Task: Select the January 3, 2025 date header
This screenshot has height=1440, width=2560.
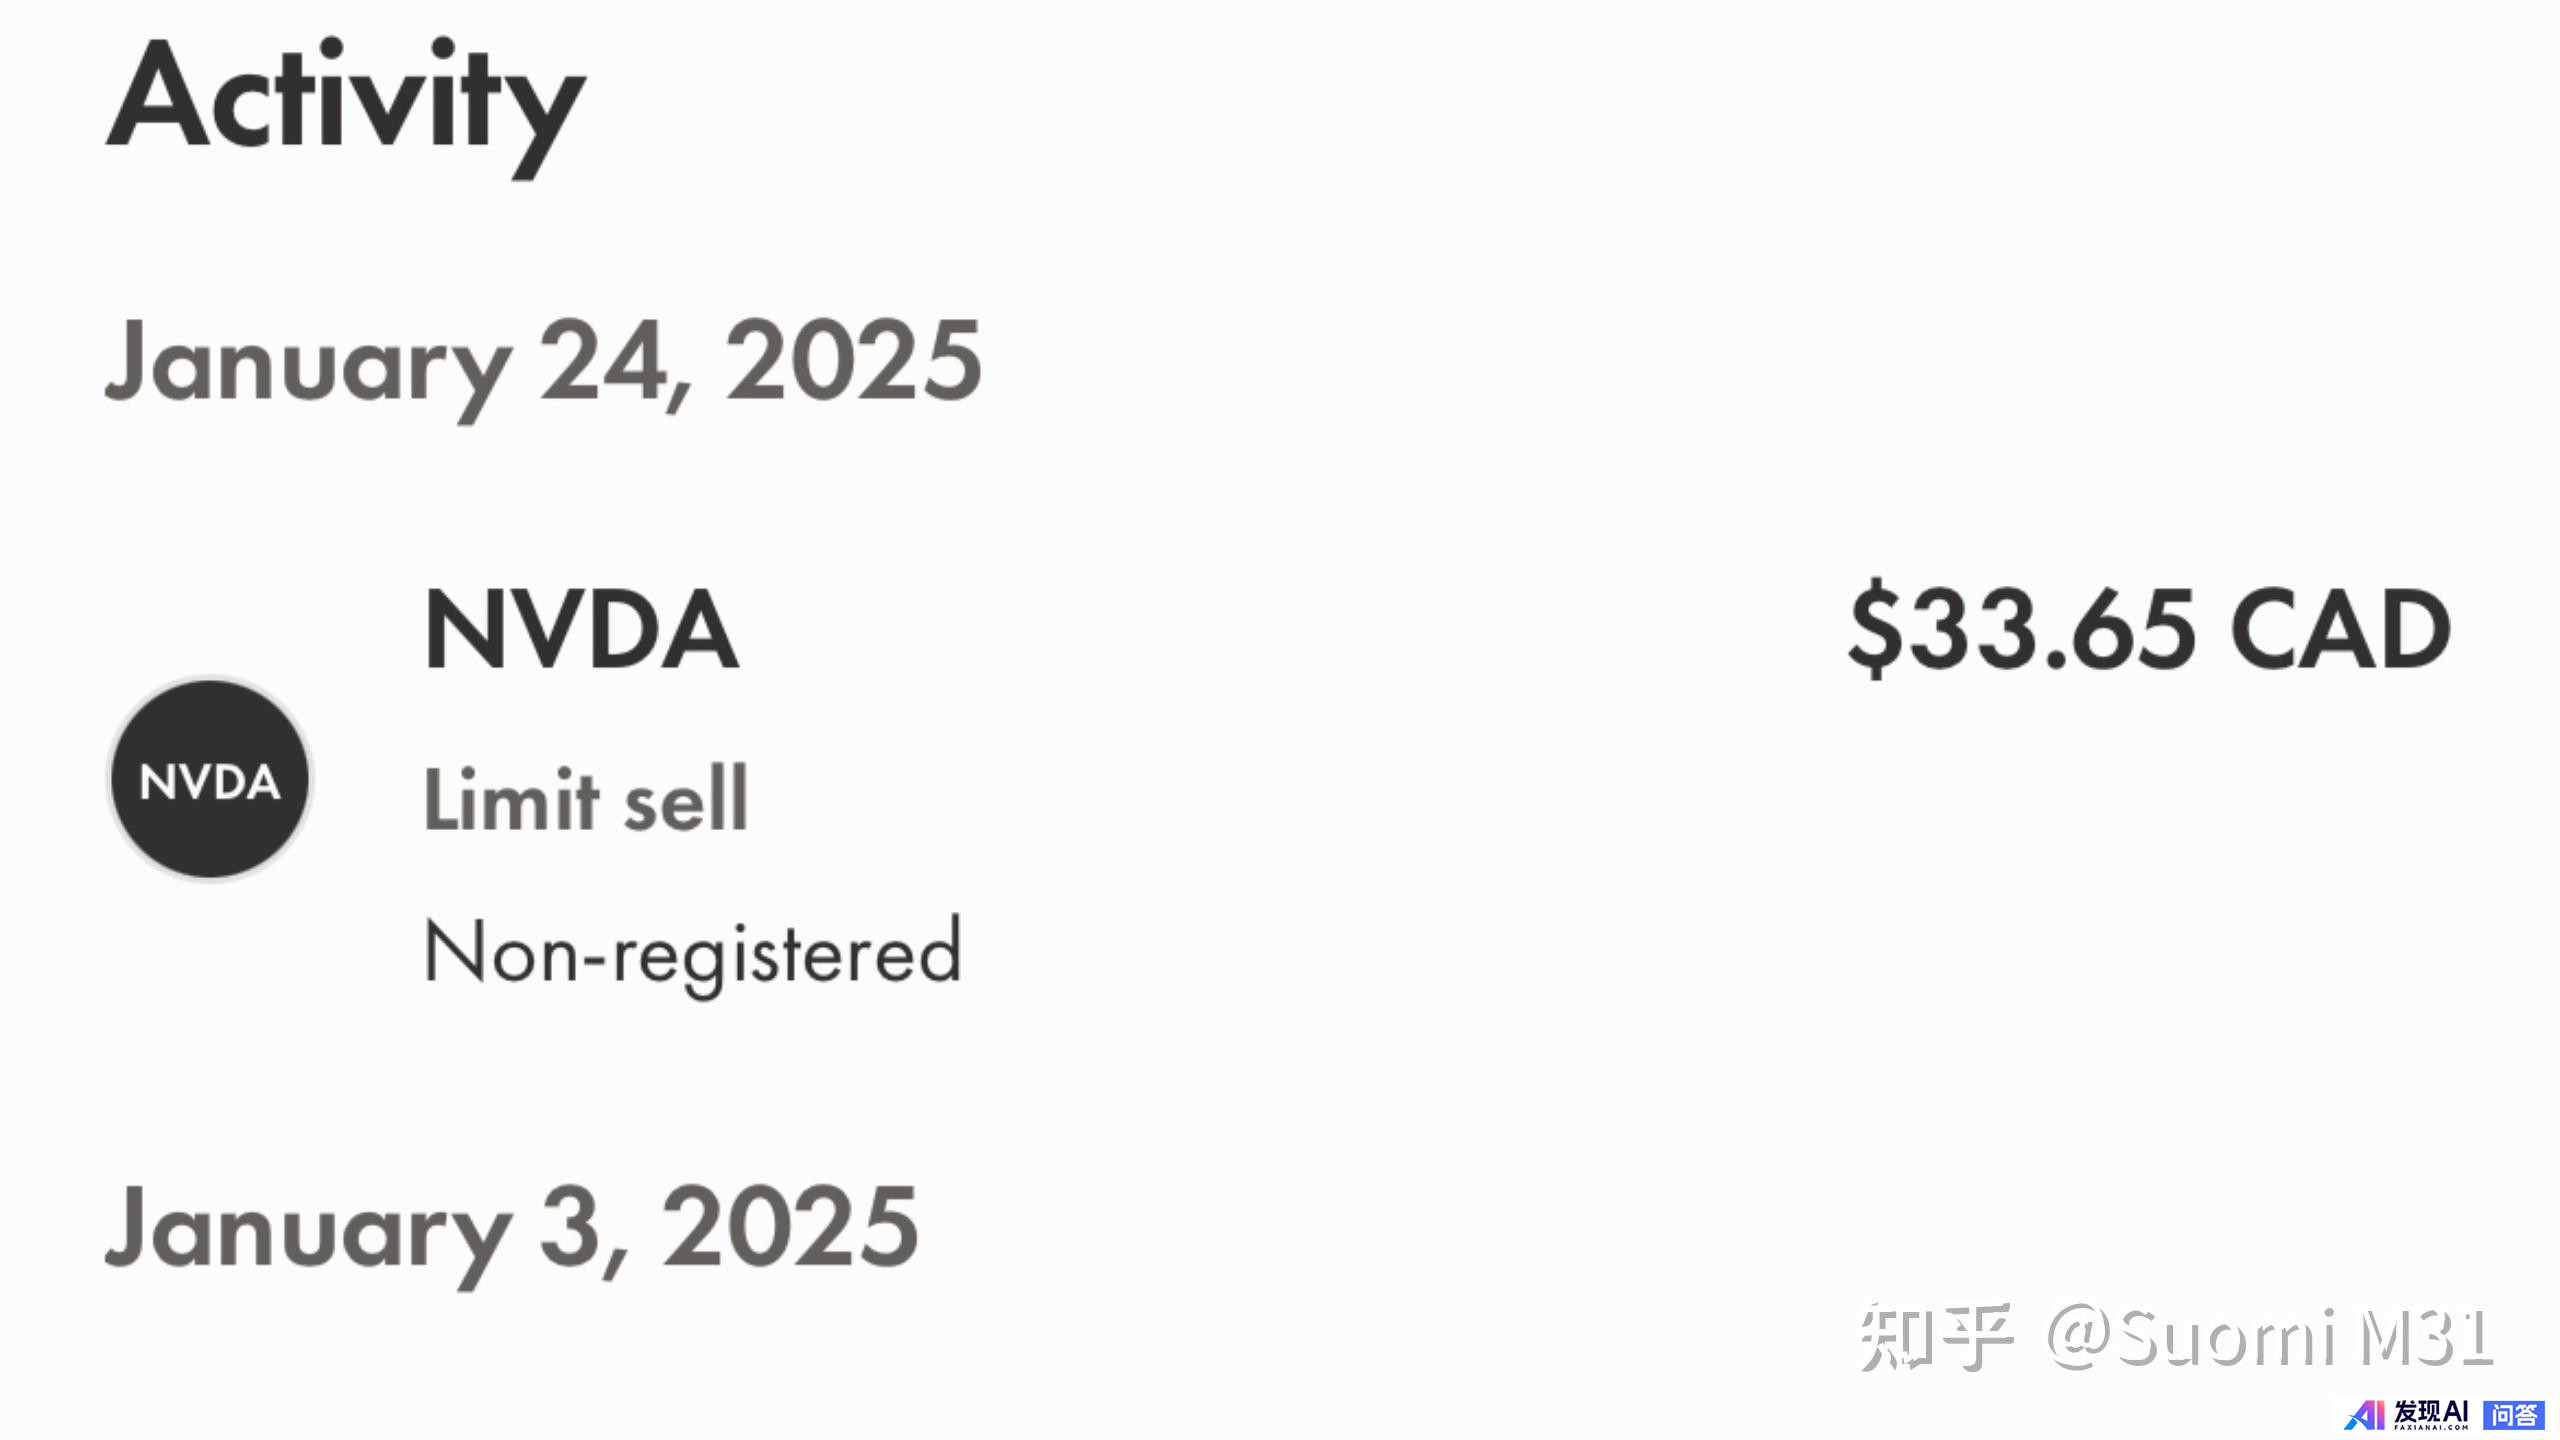Action: coord(511,1229)
